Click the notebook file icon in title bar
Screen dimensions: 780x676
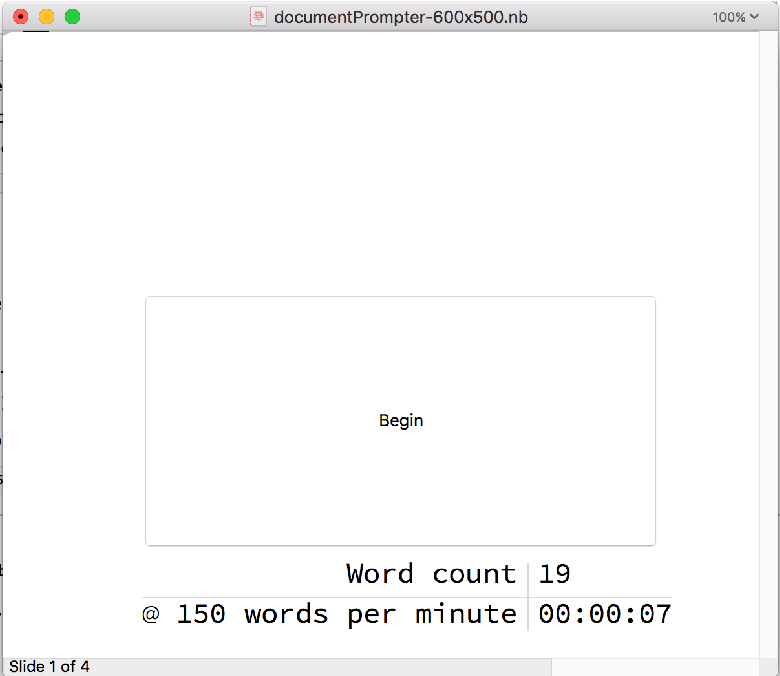(259, 17)
